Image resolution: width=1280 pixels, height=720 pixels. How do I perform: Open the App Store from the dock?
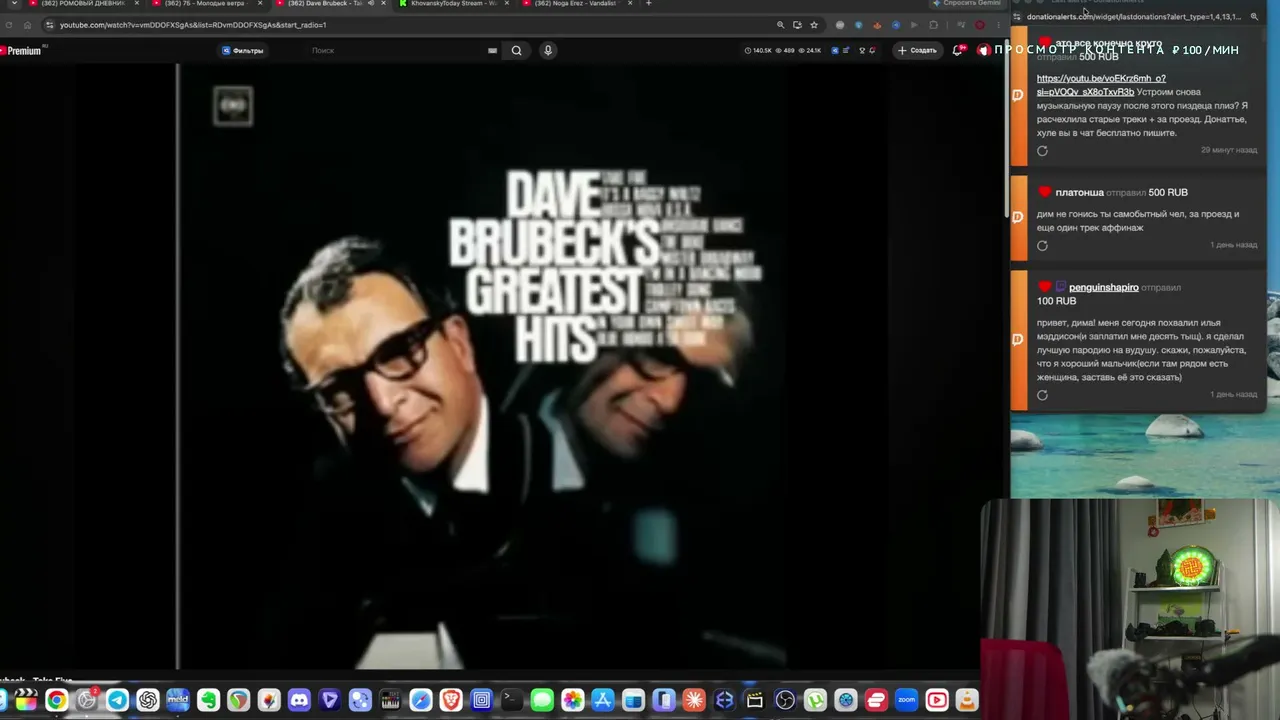[x=603, y=700]
